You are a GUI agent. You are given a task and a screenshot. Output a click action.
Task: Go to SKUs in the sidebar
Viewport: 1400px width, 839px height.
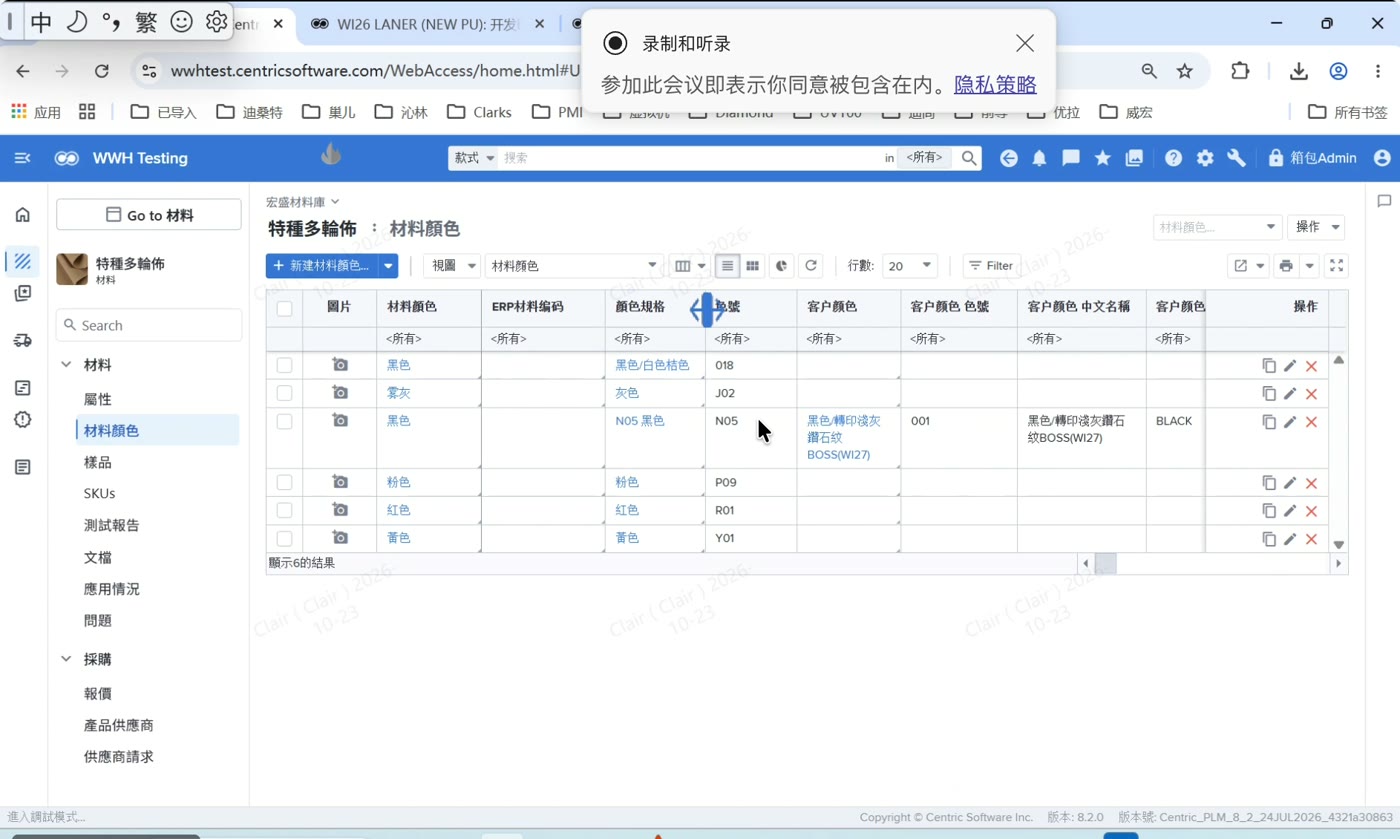(x=100, y=493)
